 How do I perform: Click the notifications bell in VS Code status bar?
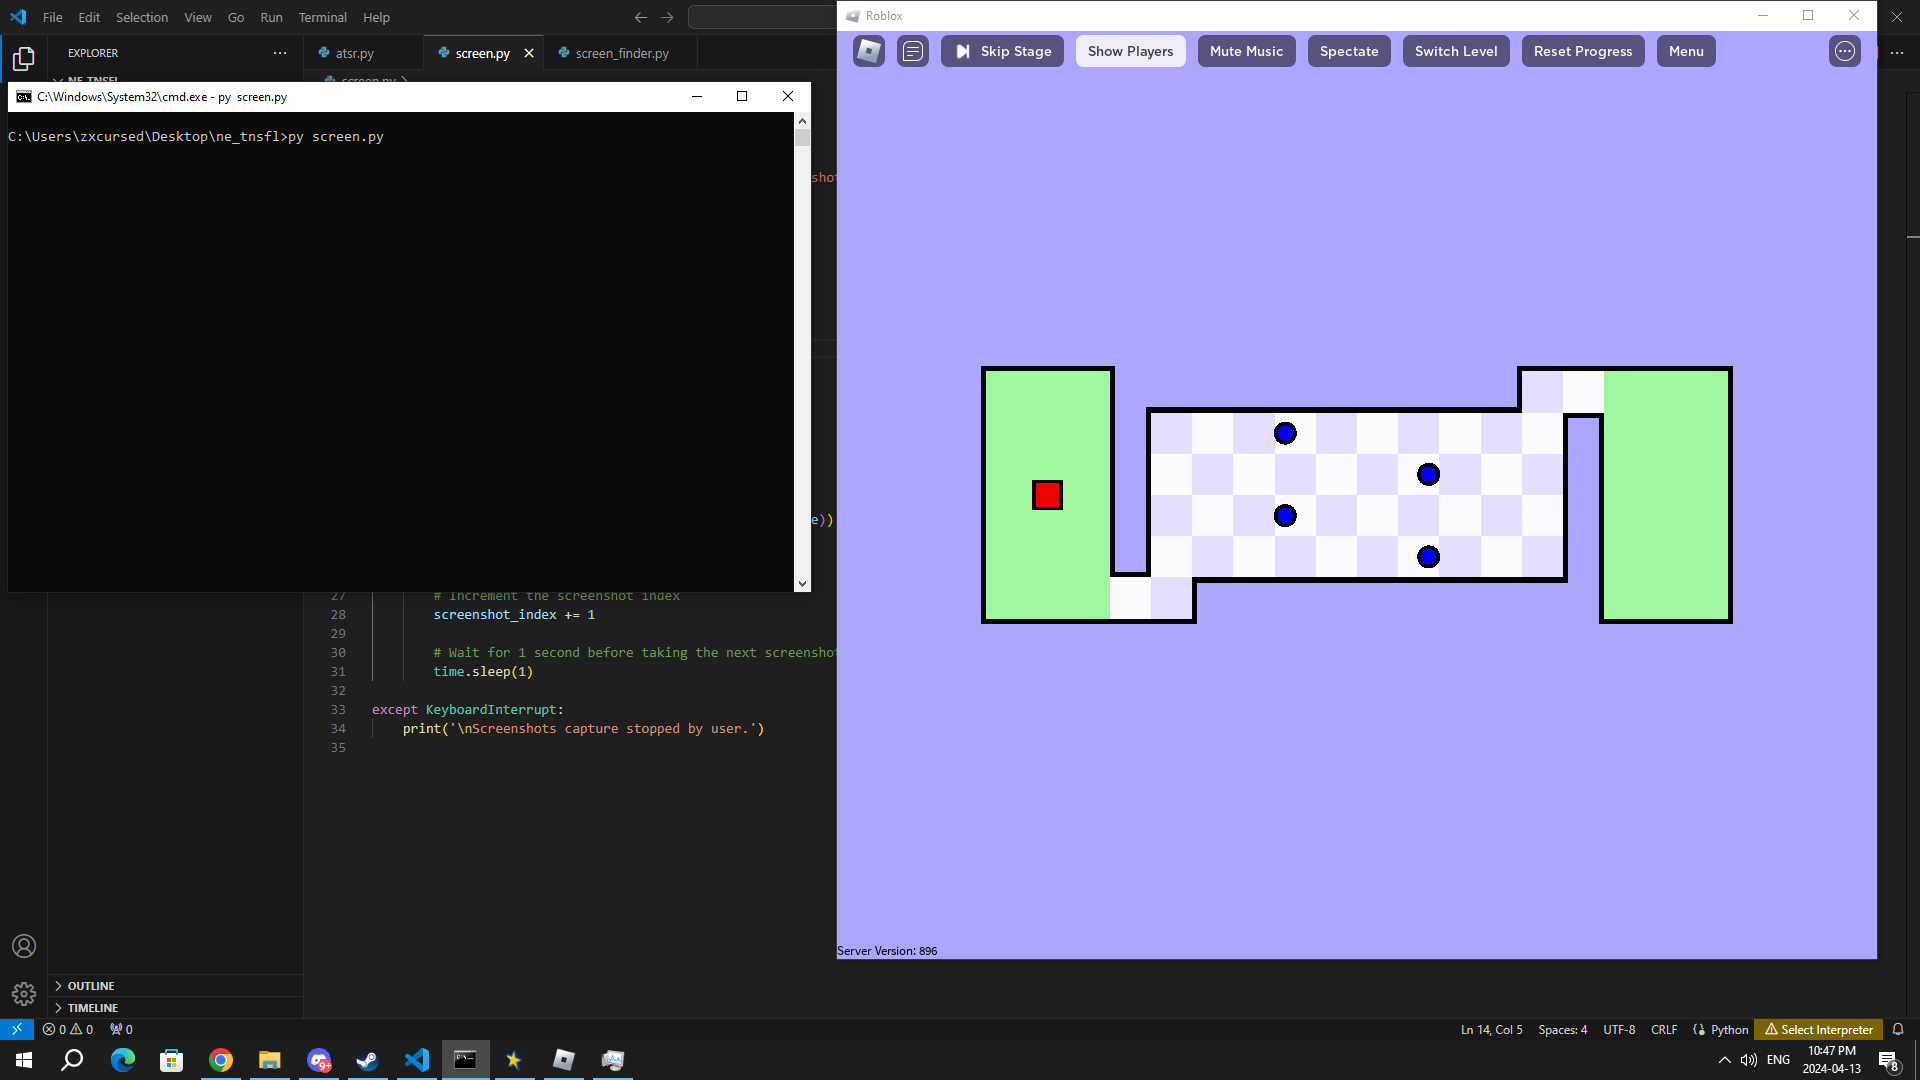pyautogui.click(x=1898, y=1029)
